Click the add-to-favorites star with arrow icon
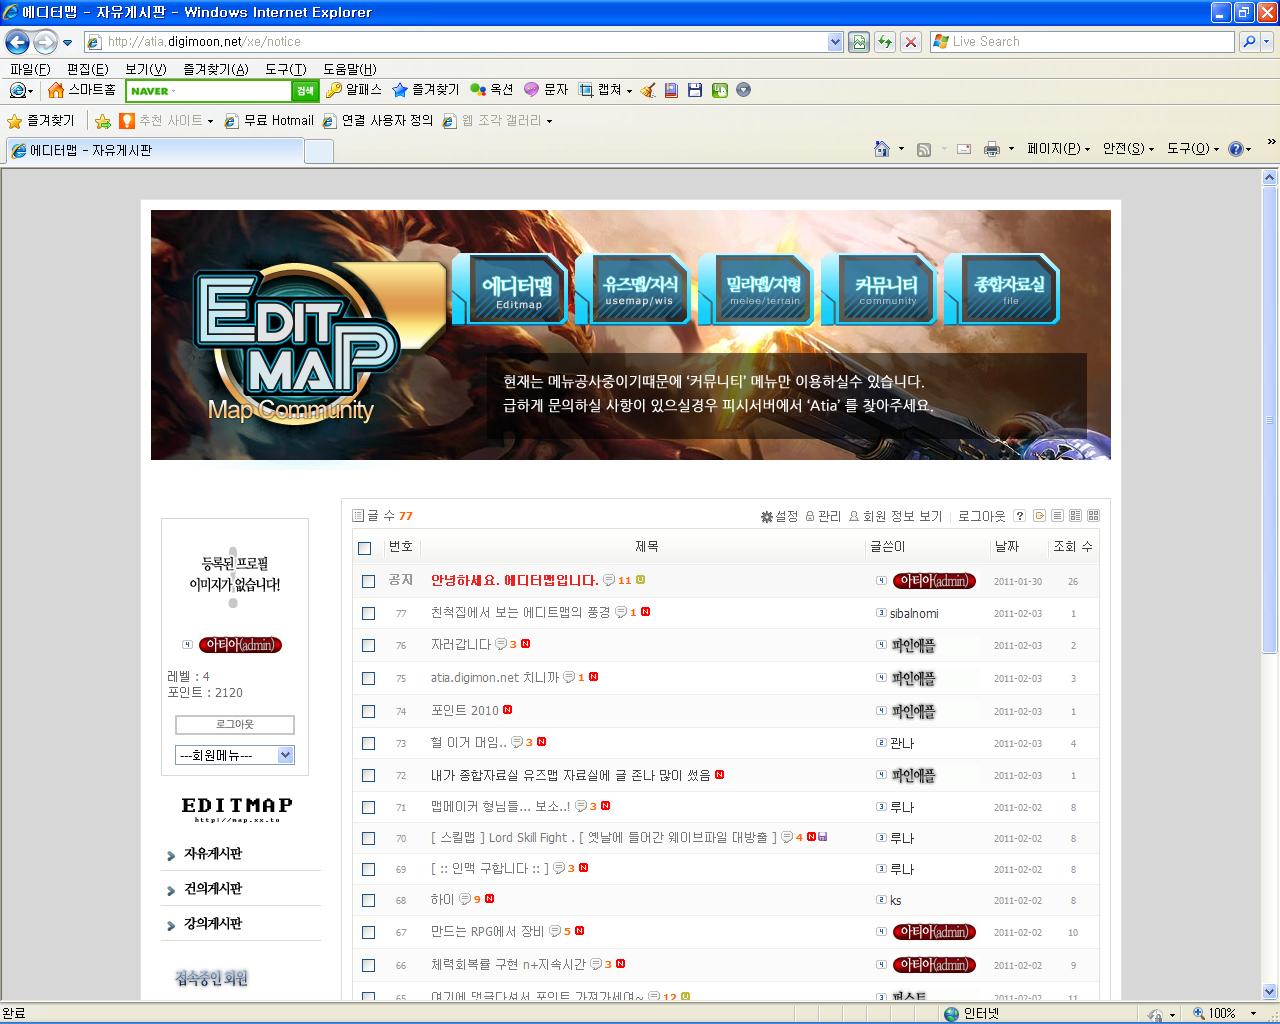 point(103,121)
